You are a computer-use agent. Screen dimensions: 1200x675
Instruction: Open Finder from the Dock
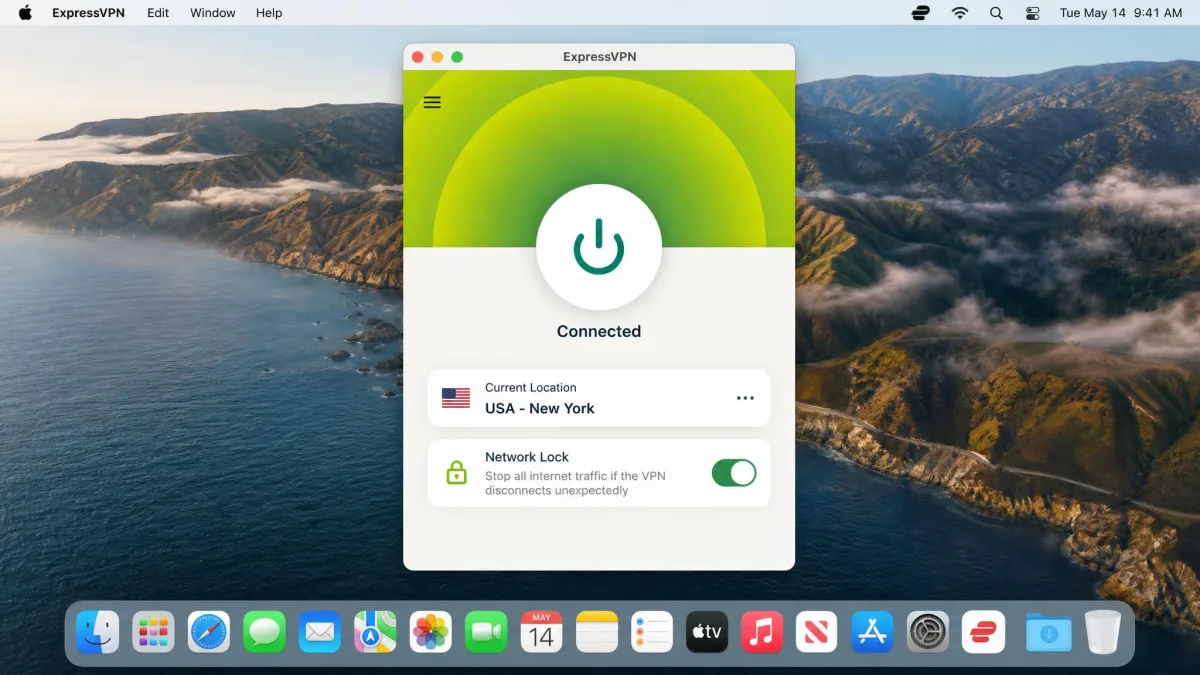pyautogui.click(x=98, y=632)
